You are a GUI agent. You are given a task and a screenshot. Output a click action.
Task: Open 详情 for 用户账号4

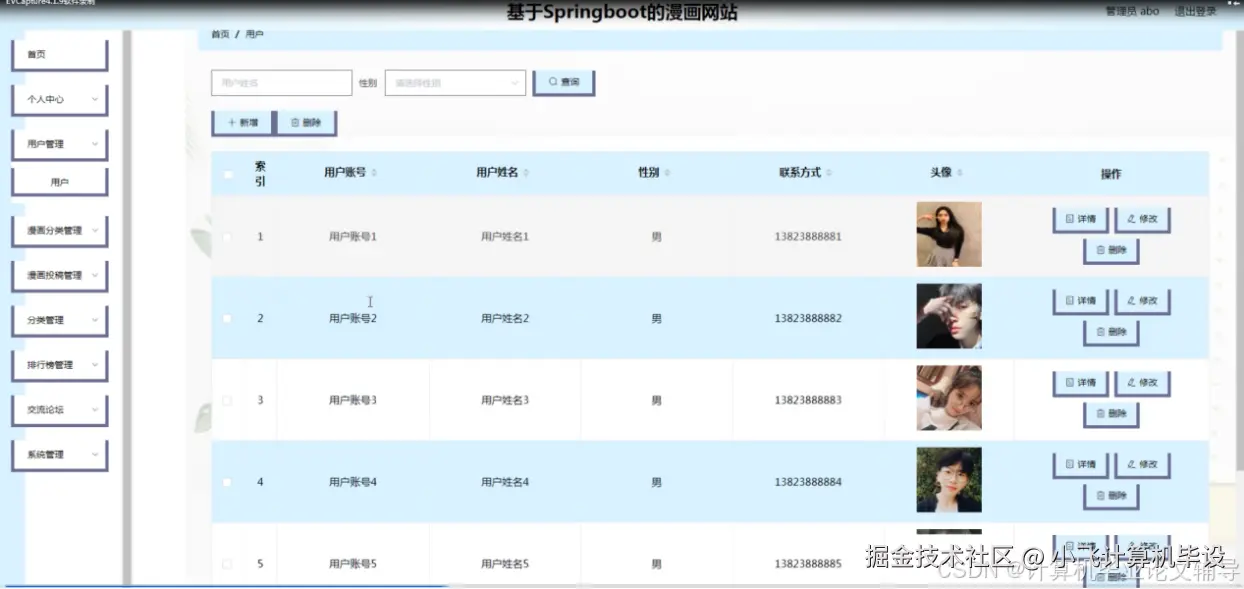pos(1081,464)
